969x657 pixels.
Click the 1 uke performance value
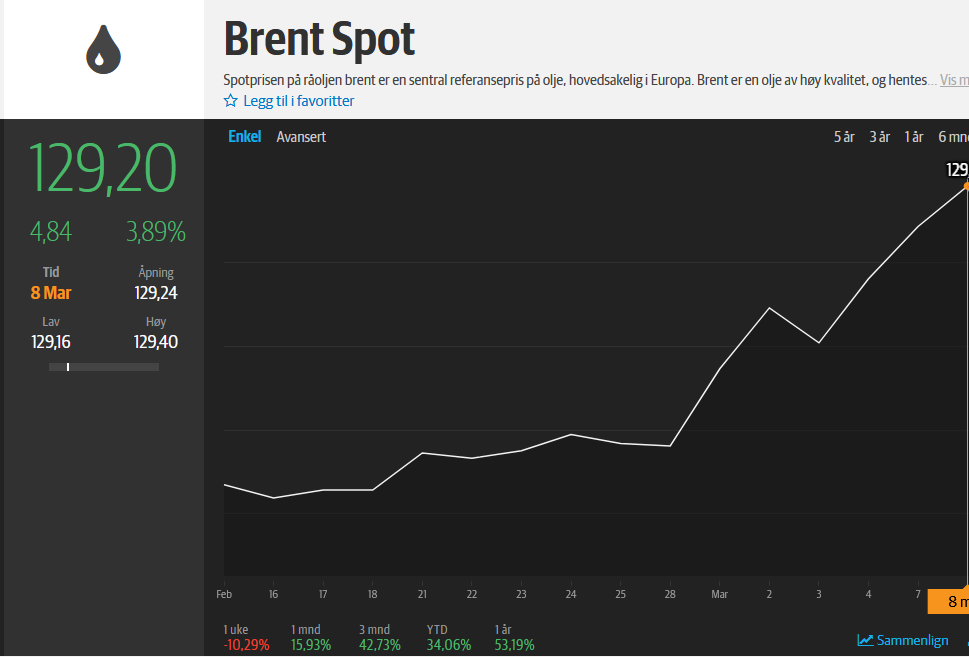tap(246, 645)
